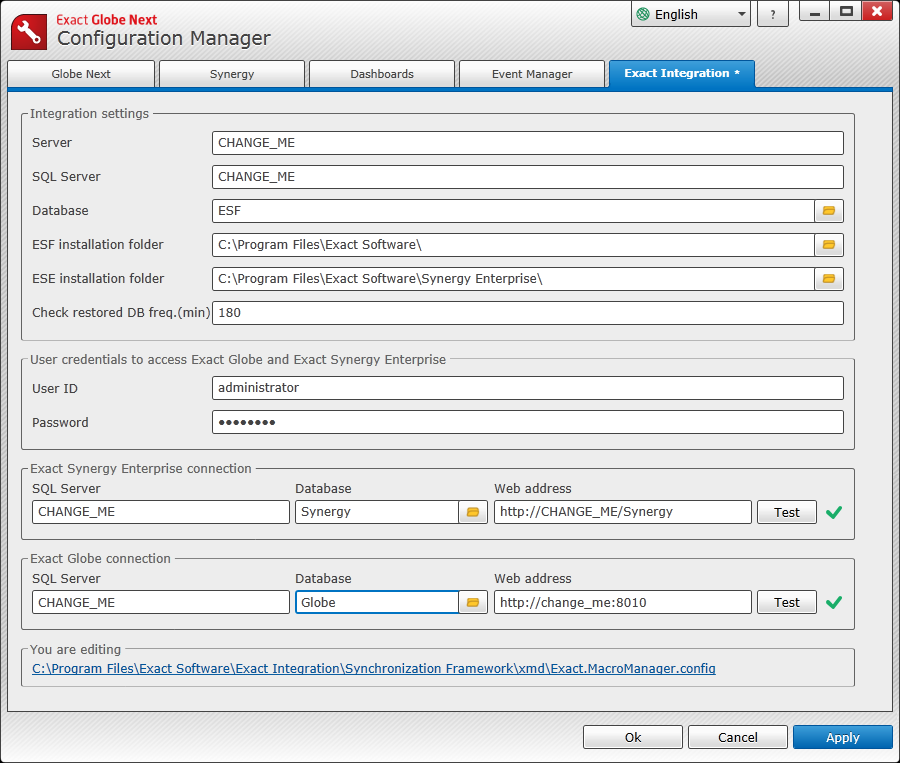Open folder browser for ESF installation folder
This screenshot has width=900, height=763.
(x=830, y=245)
